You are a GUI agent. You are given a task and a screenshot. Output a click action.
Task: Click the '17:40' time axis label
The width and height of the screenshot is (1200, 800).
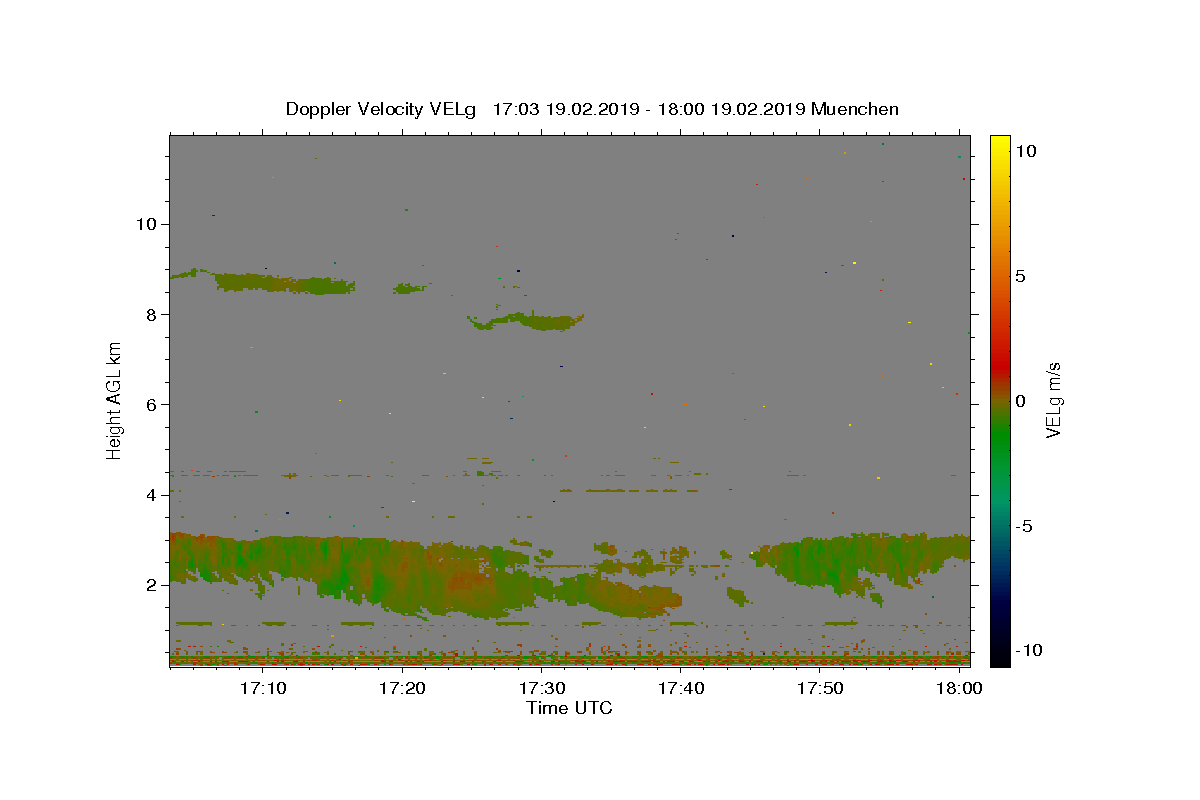click(x=681, y=689)
